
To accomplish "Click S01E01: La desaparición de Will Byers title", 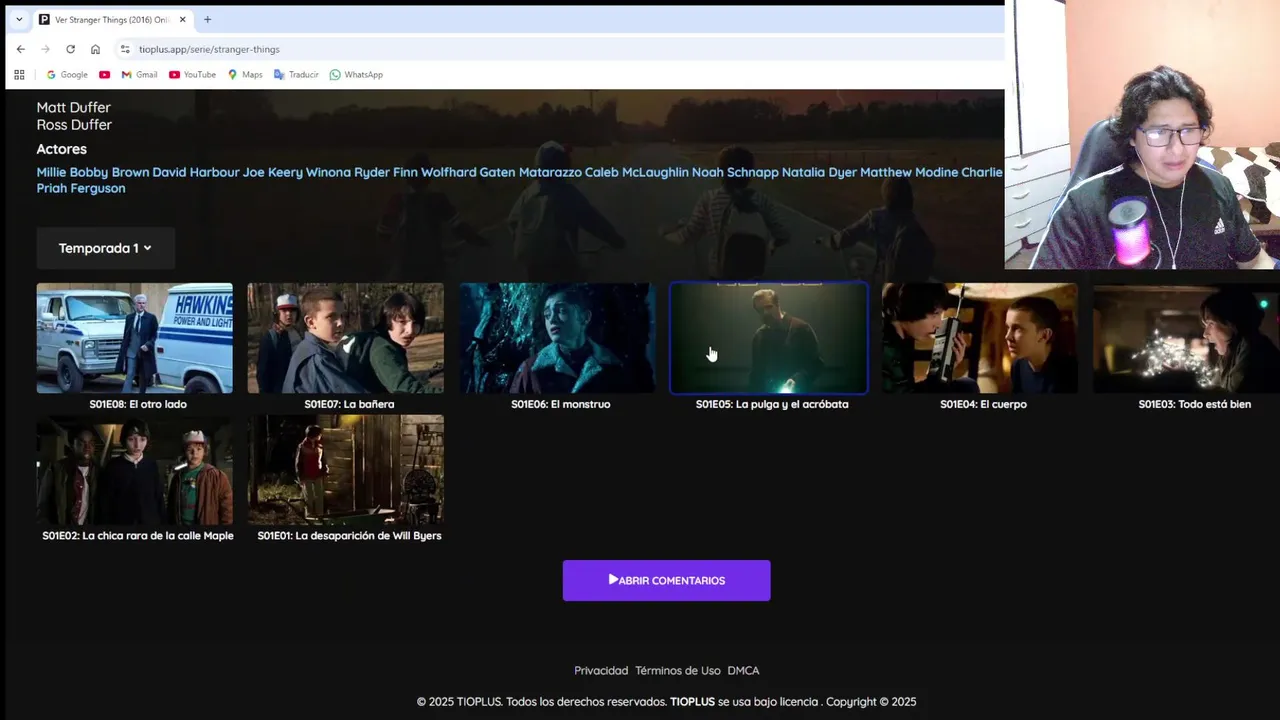I will (349, 536).
